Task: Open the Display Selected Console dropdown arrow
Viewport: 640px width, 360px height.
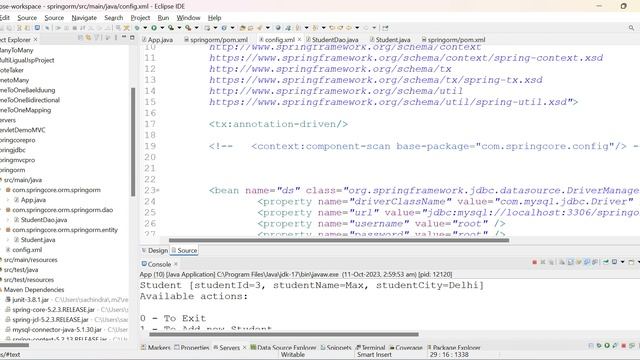Action: [622, 262]
